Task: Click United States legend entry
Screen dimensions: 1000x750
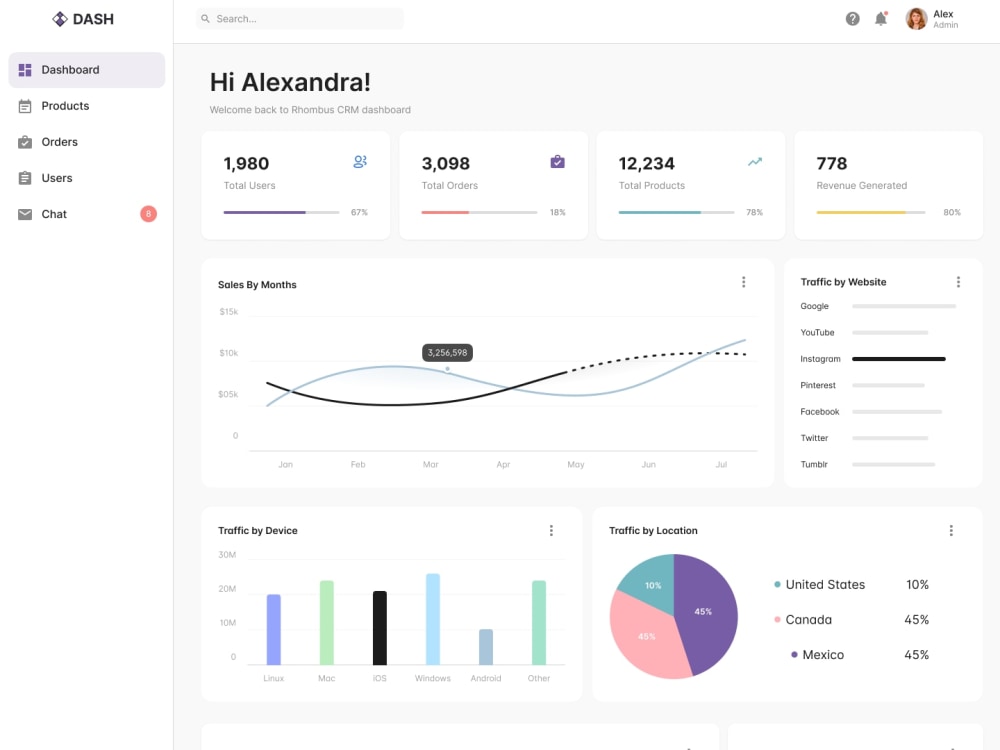Action: pos(851,585)
